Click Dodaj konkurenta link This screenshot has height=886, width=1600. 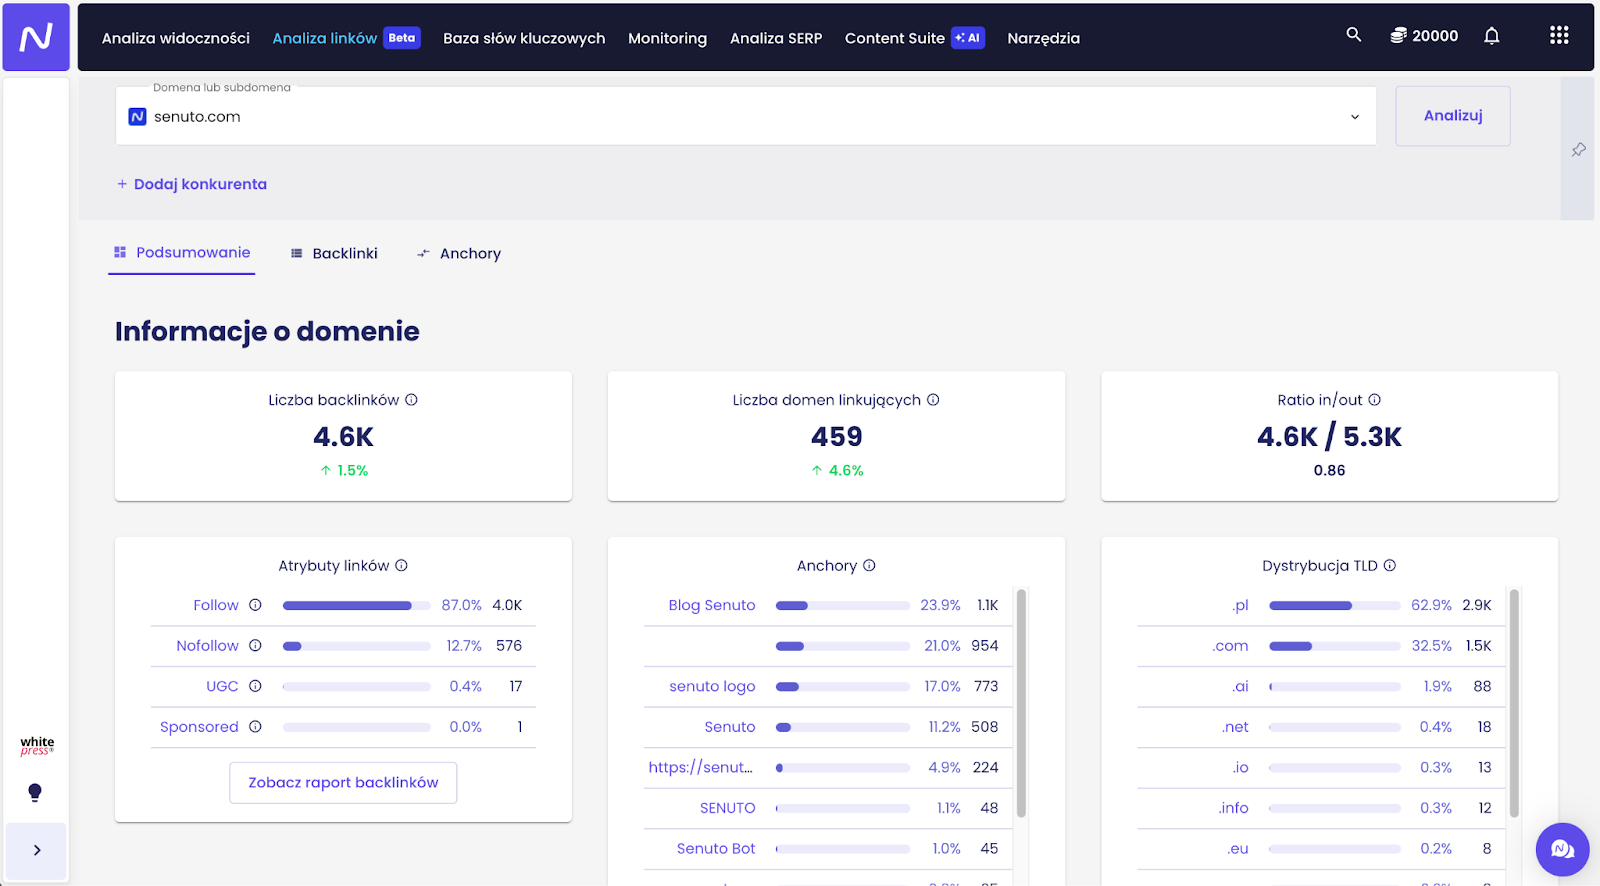point(192,184)
